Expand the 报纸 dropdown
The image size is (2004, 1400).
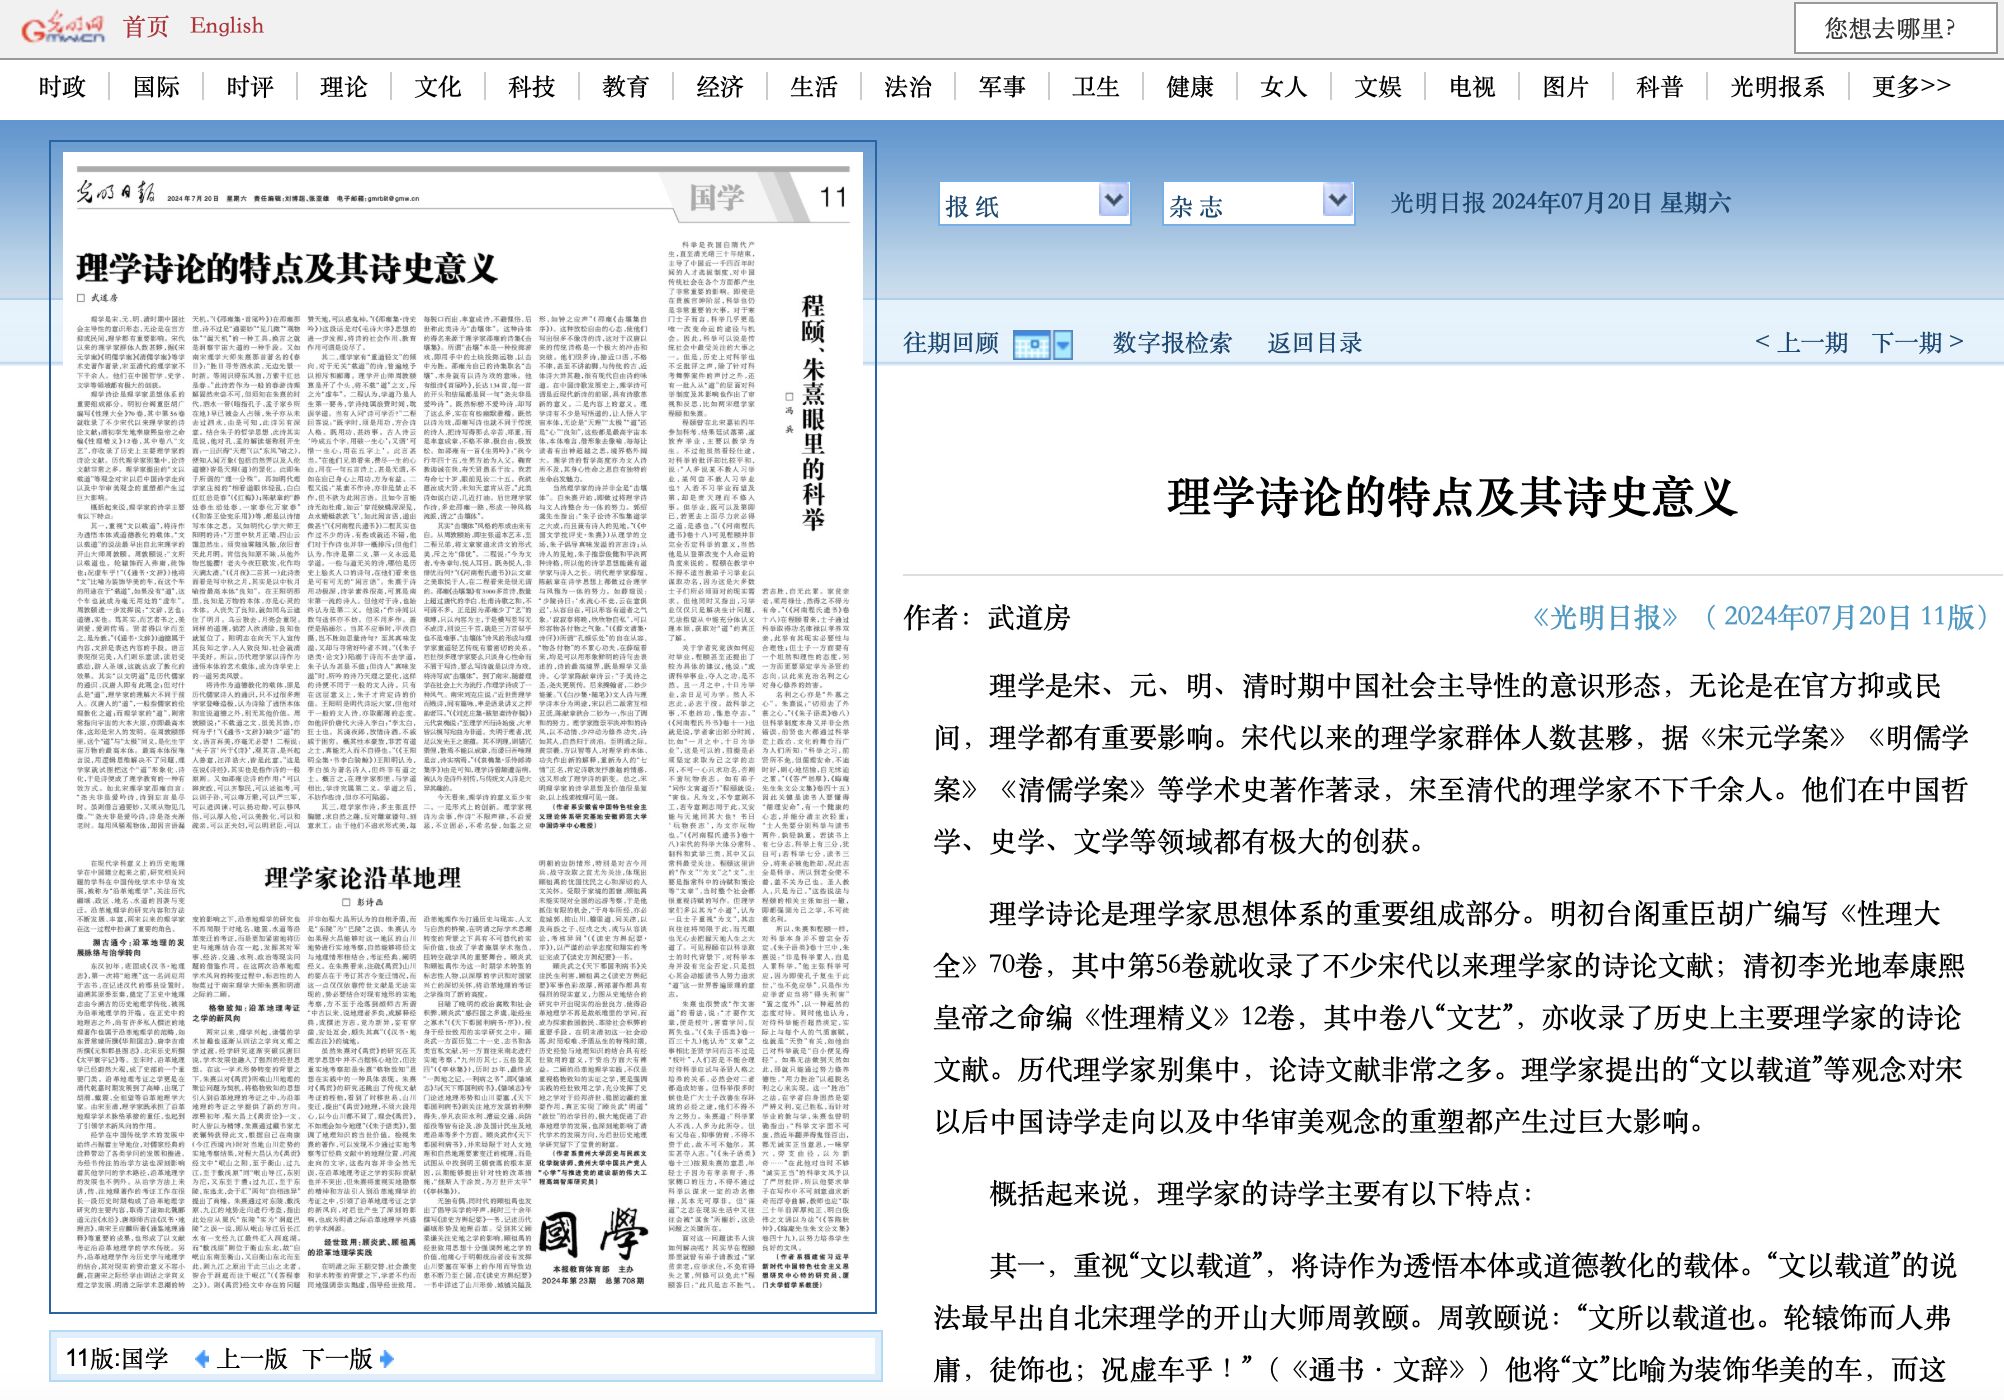pos(1034,203)
